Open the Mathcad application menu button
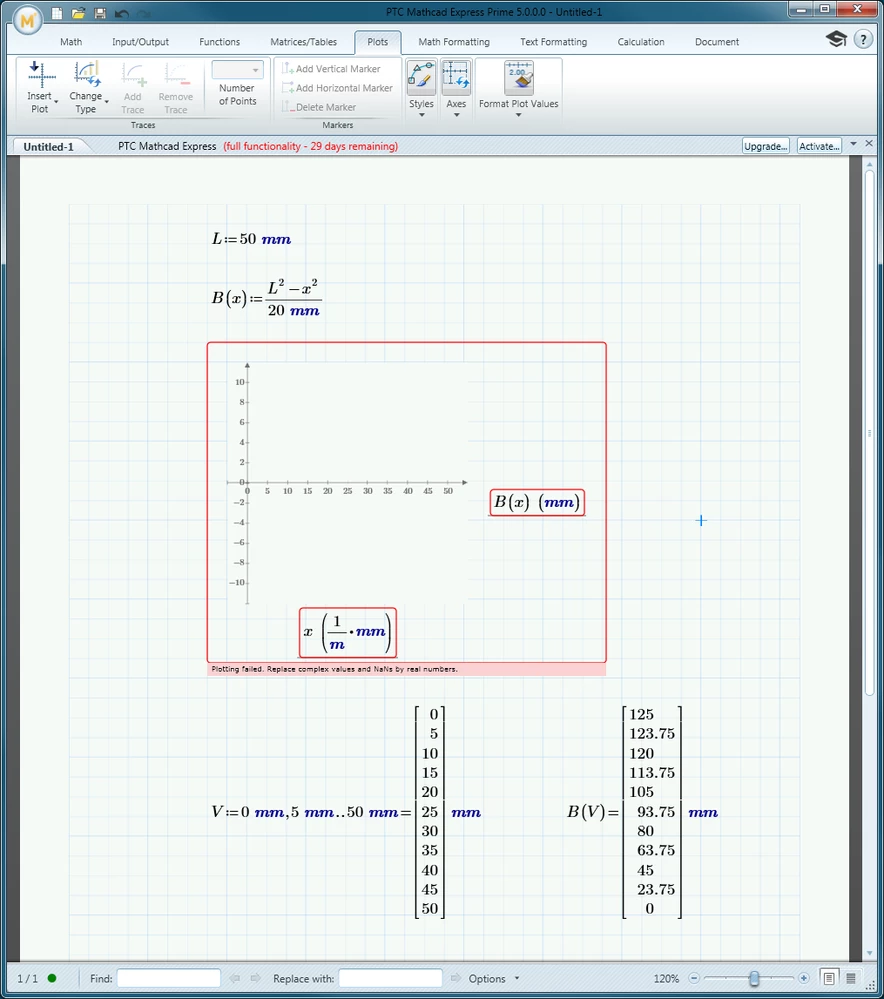The height and width of the screenshot is (999, 884). point(27,22)
